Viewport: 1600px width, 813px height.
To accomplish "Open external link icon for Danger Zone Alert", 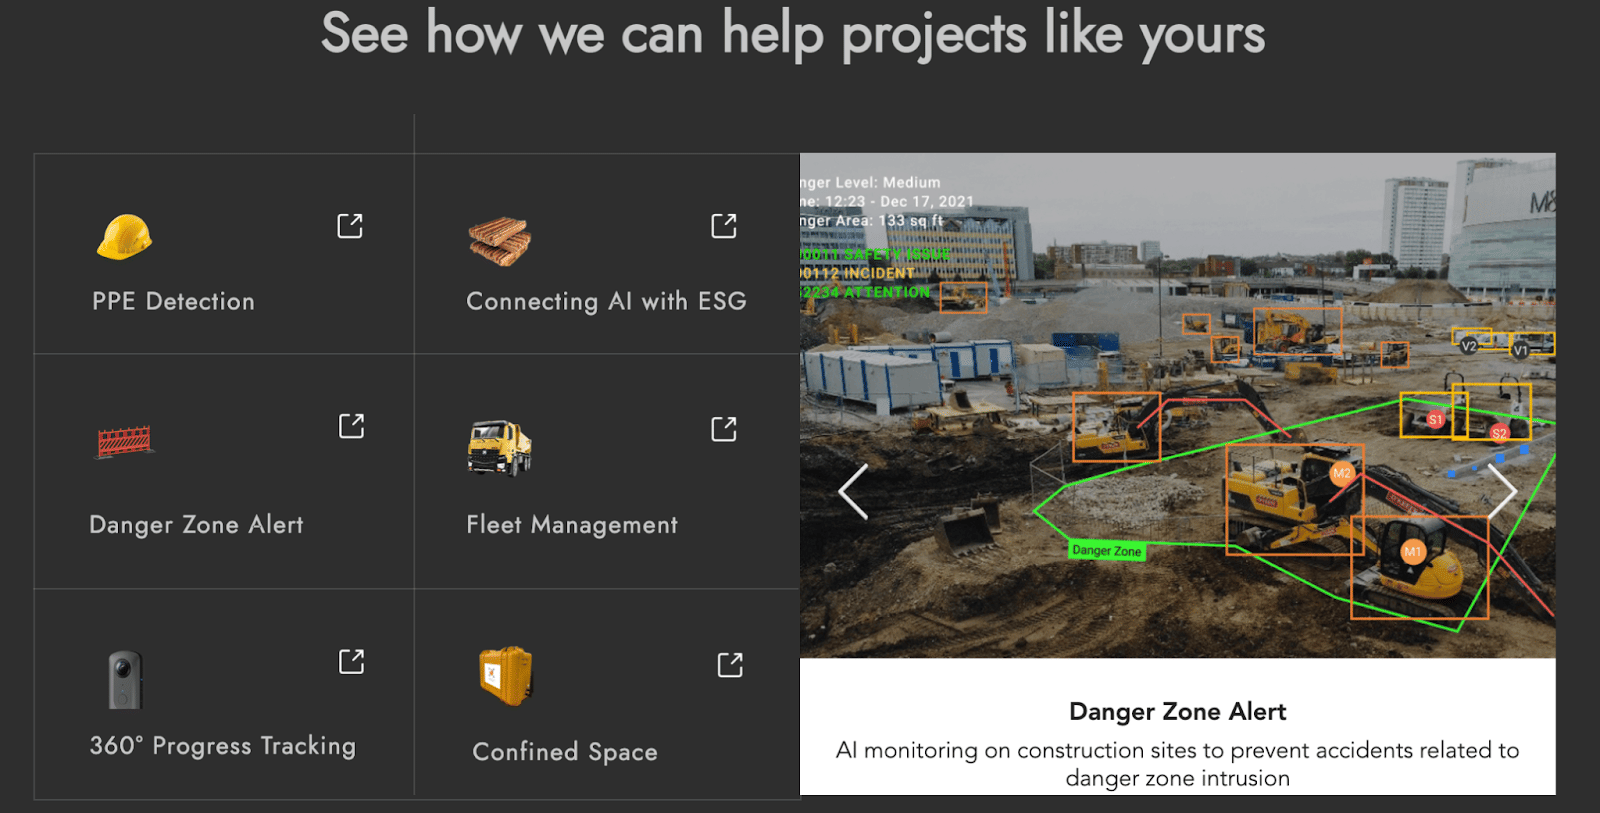I will 351,426.
